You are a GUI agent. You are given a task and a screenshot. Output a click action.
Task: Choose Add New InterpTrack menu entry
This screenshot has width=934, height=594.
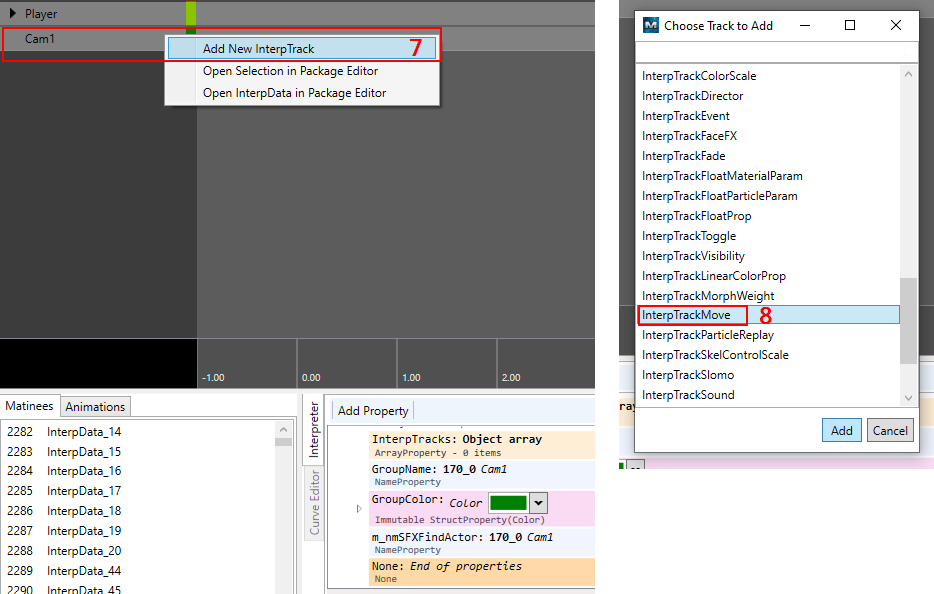coord(302,49)
